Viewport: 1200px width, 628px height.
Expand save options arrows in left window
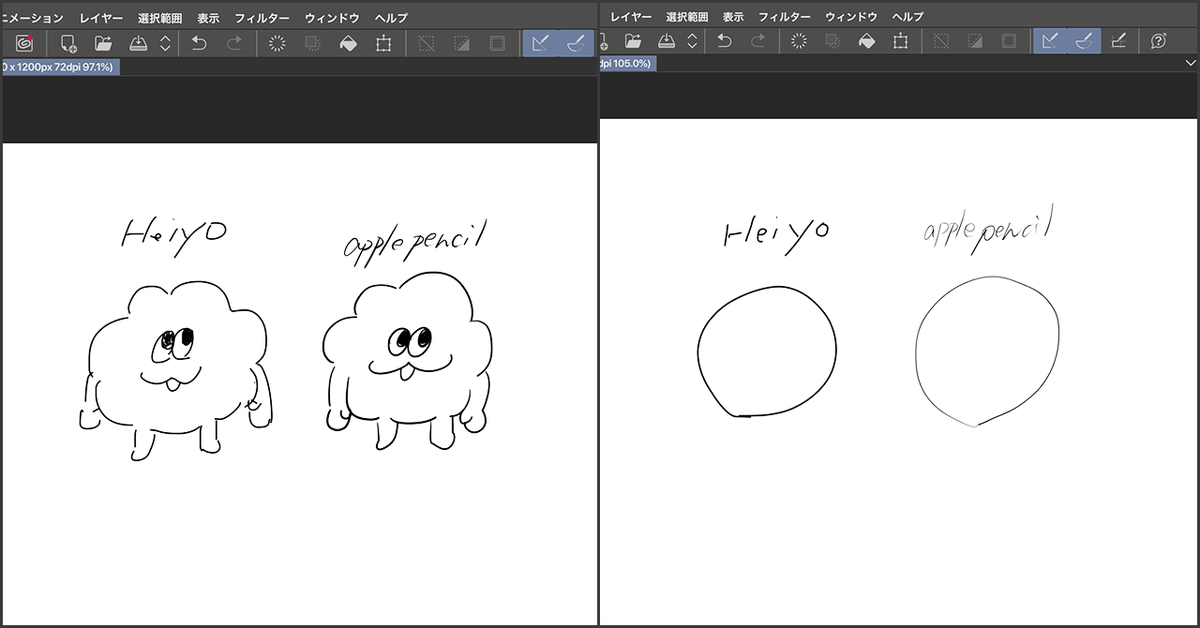[x=165, y=43]
